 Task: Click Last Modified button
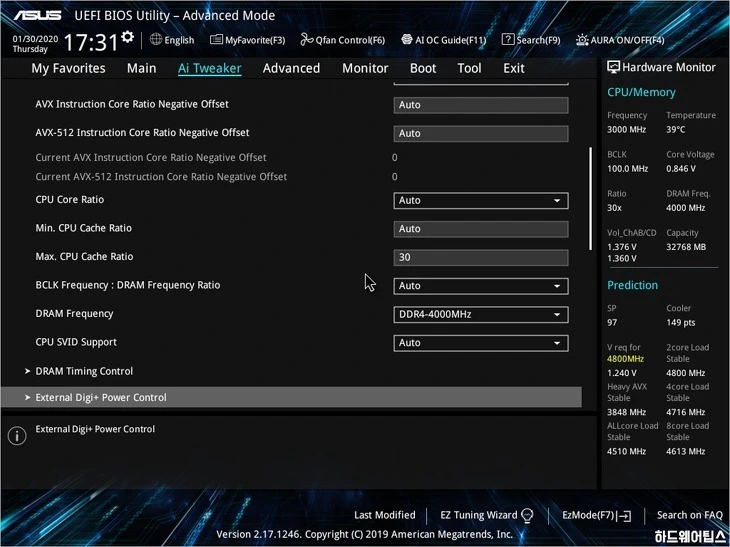(x=385, y=515)
